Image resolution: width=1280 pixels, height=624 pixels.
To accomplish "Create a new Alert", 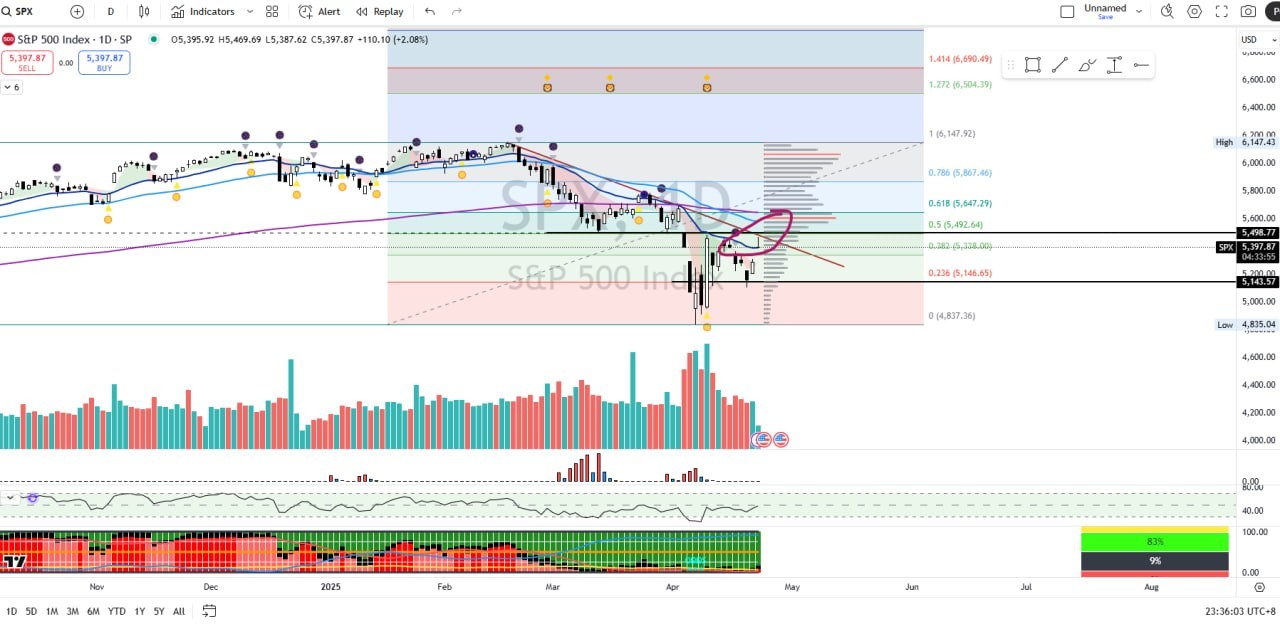I will point(320,11).
